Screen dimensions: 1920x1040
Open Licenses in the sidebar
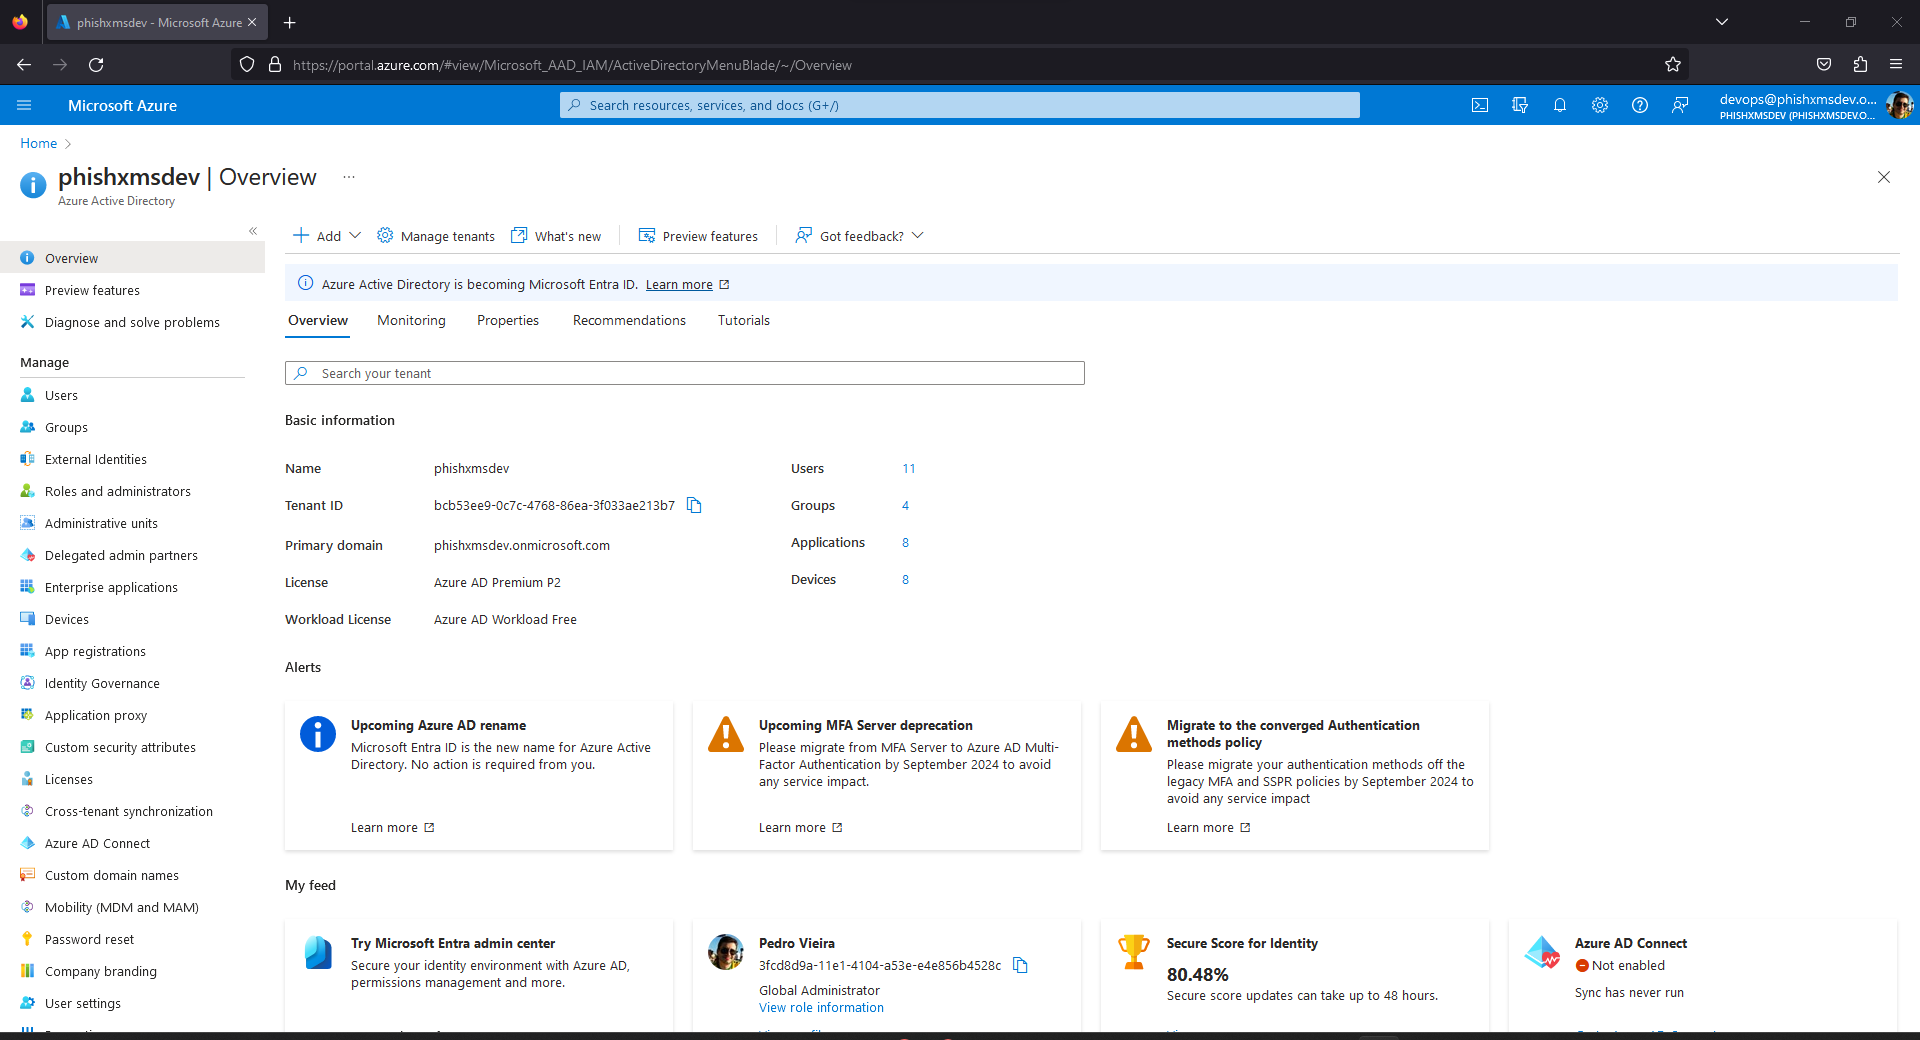coord(132,779)
